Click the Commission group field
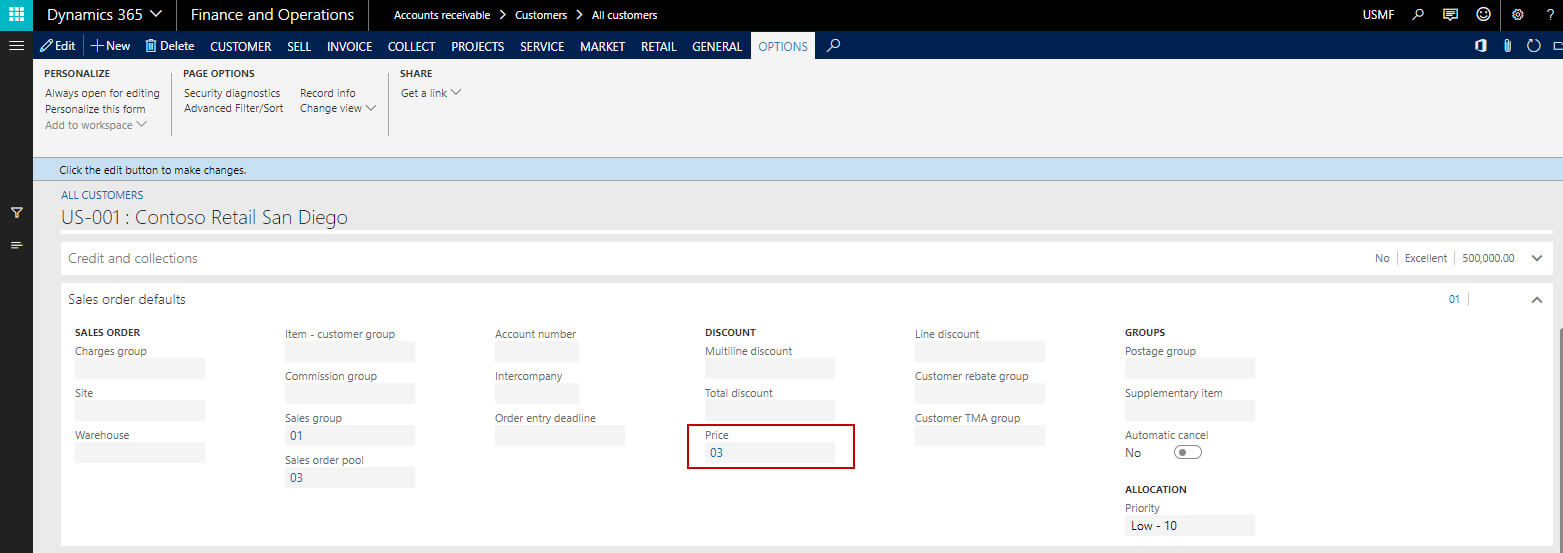 [x=350, y=393]
